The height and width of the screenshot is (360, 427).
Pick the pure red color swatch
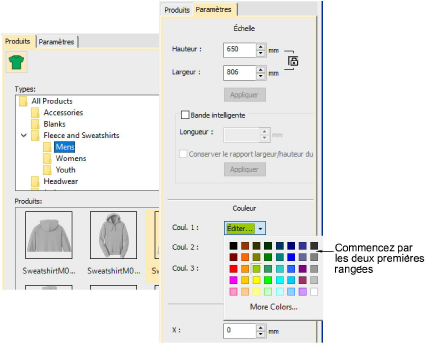[233, 269]
